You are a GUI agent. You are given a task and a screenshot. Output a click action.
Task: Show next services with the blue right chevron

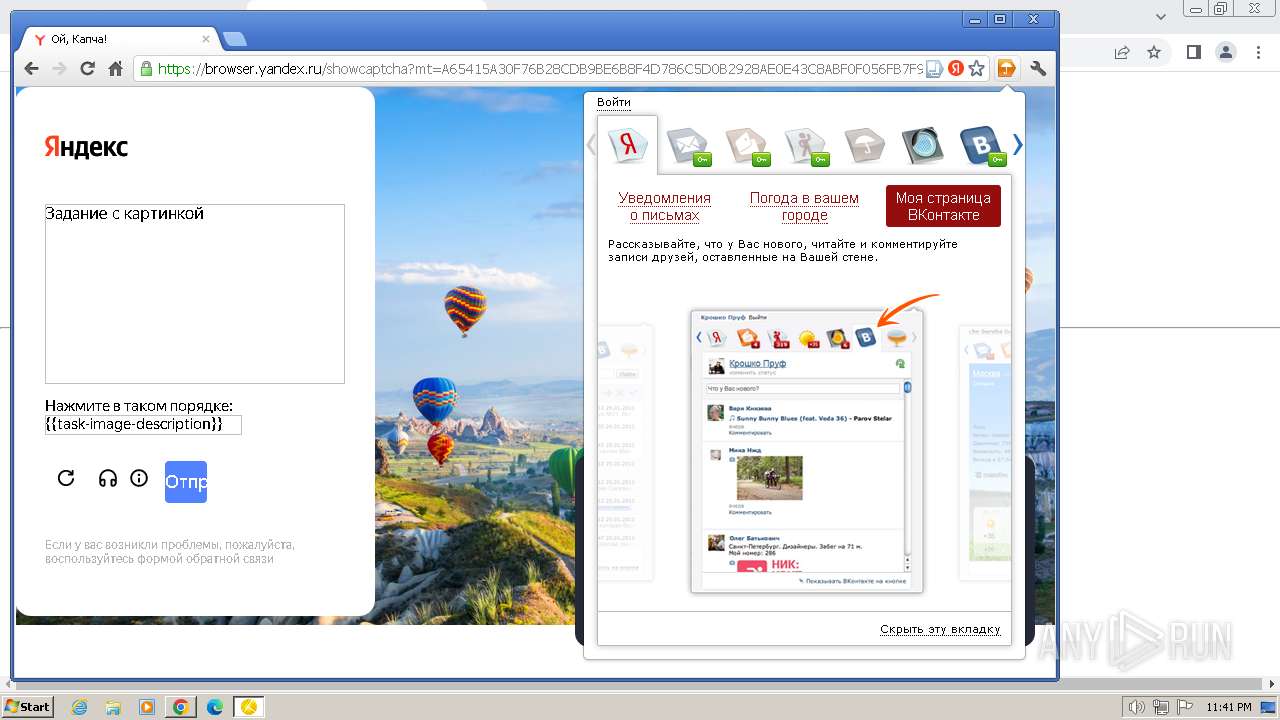1018,145
